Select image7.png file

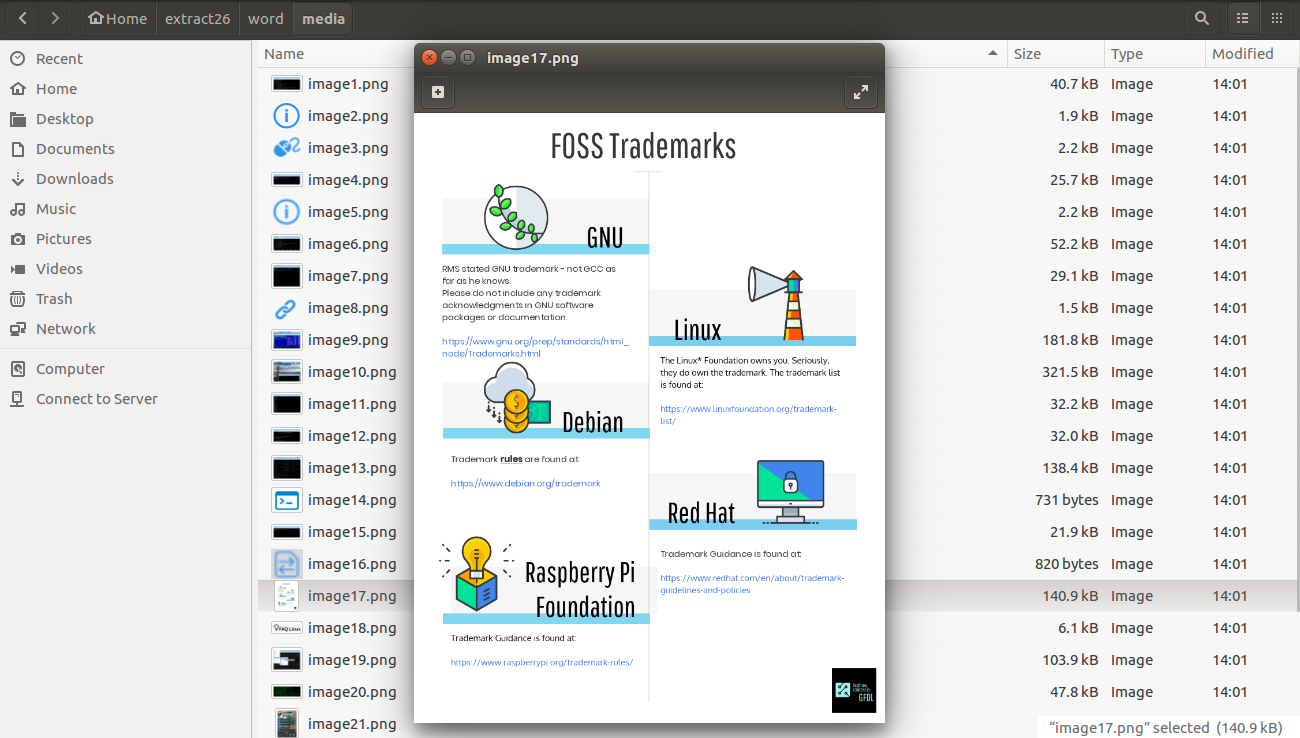348,276
